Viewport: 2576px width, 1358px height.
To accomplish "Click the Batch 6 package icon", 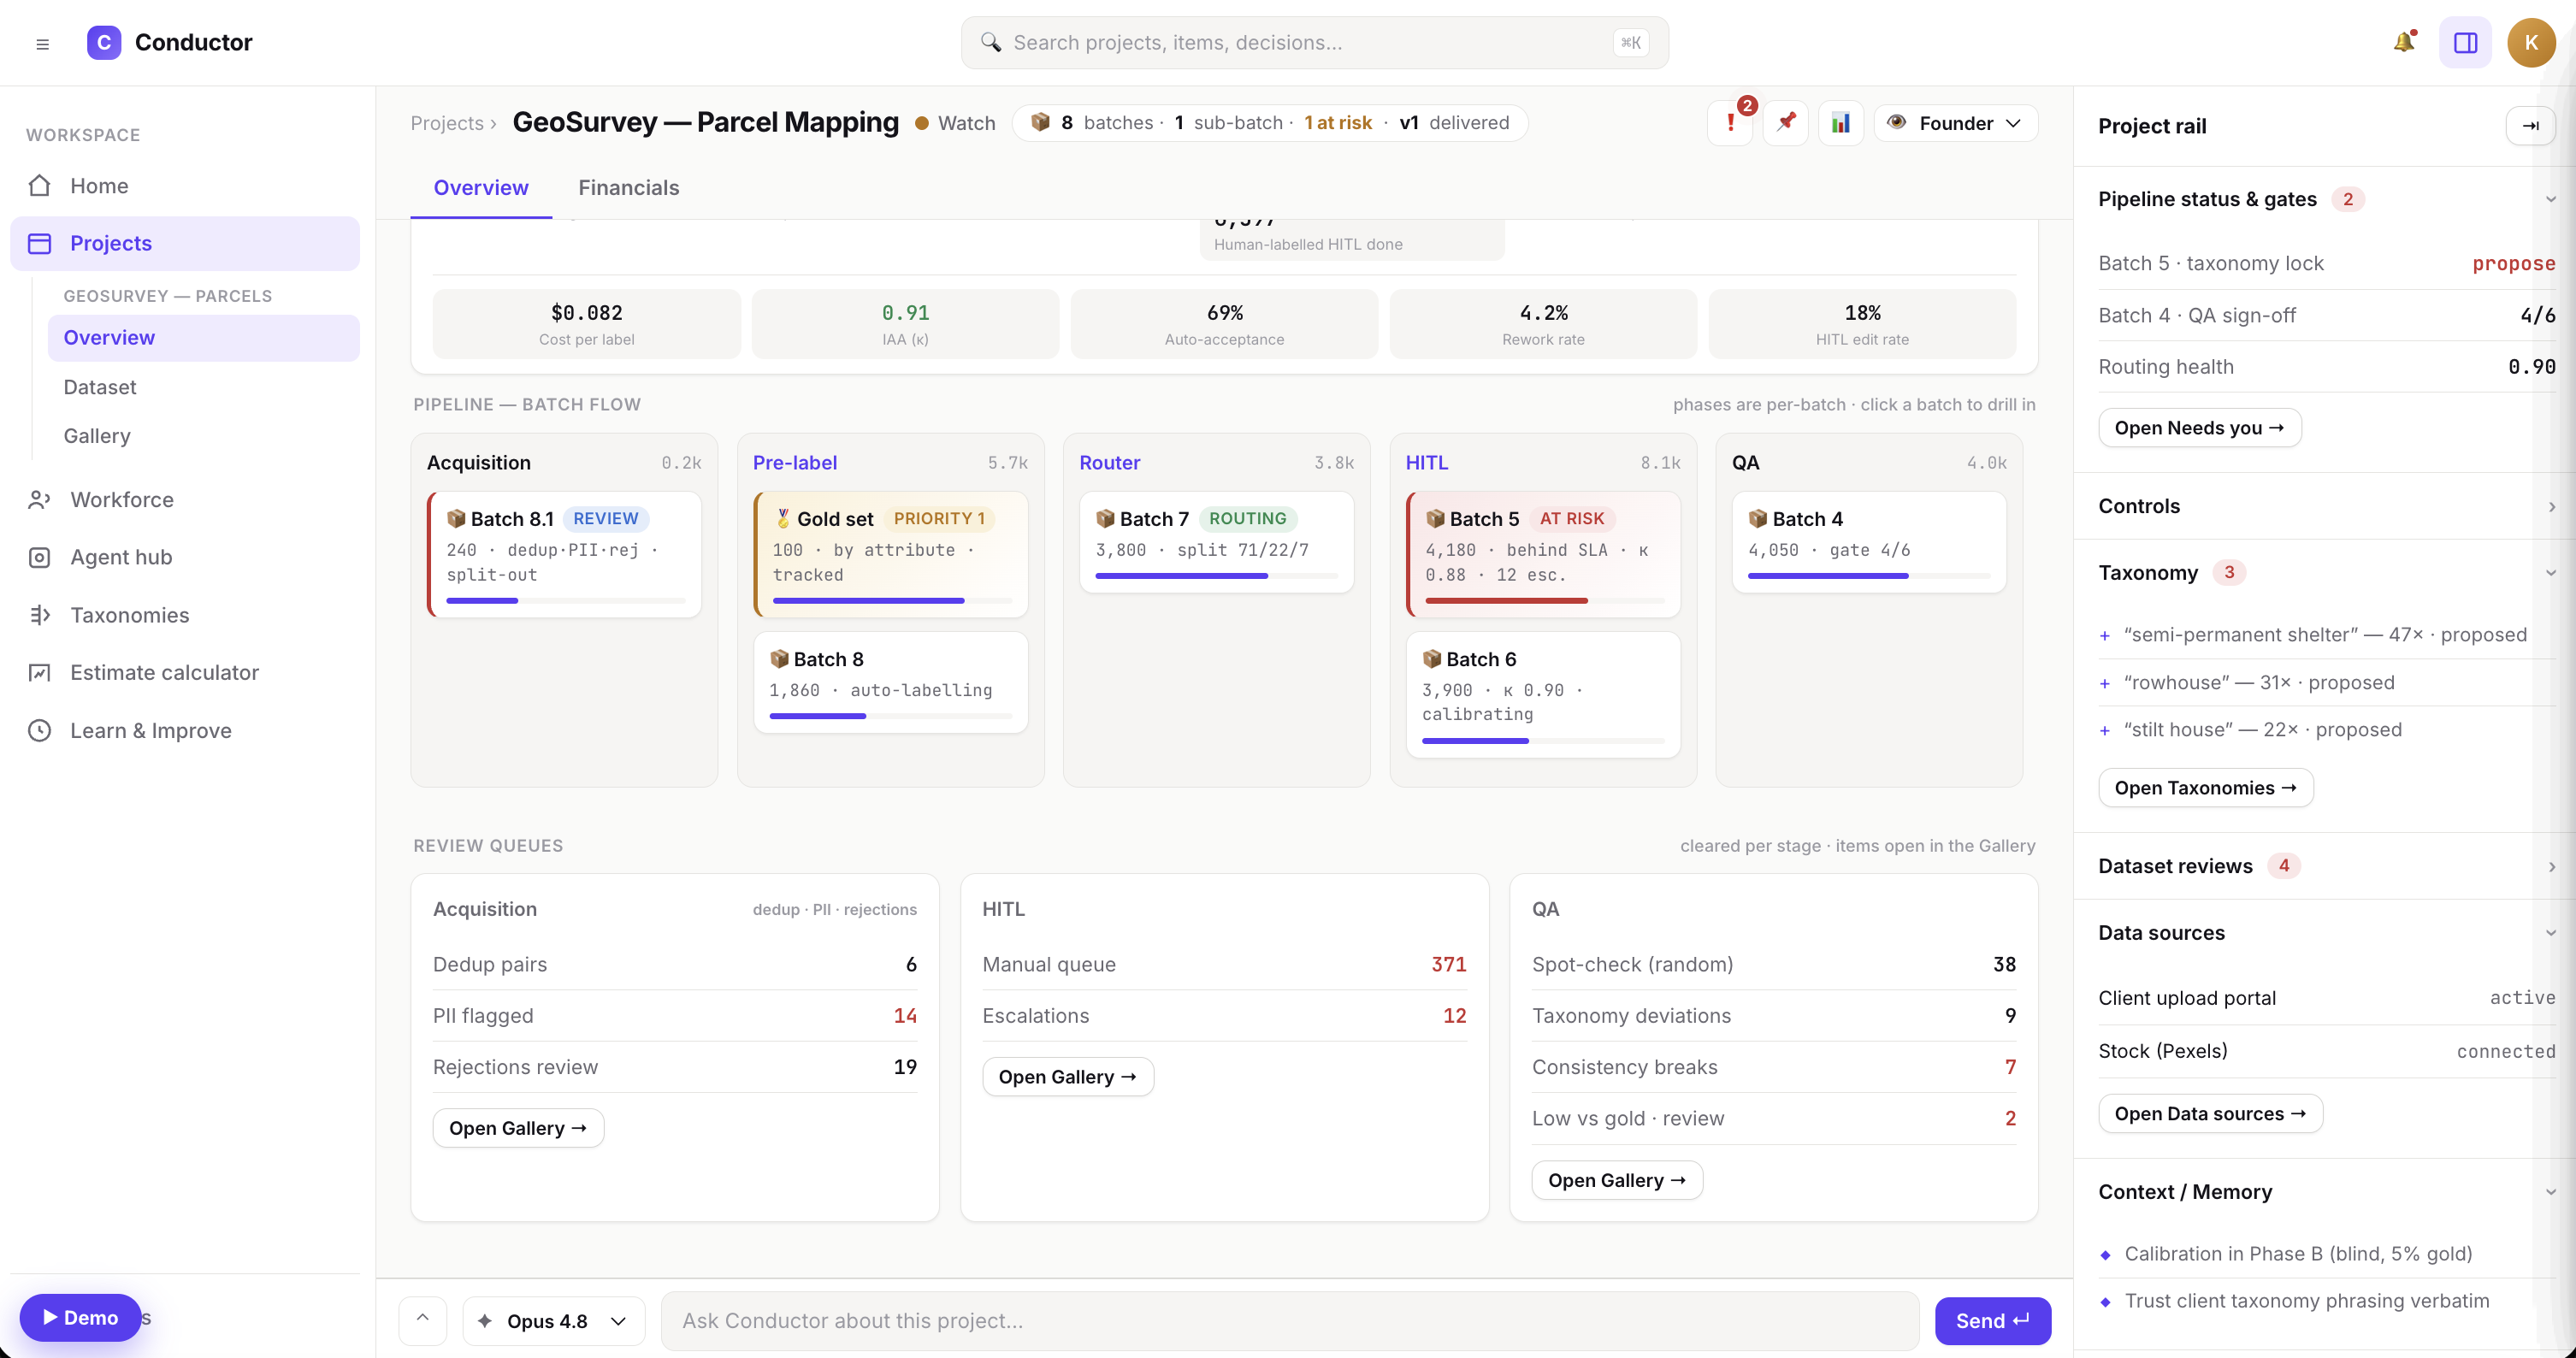I will click(1432, 659).
